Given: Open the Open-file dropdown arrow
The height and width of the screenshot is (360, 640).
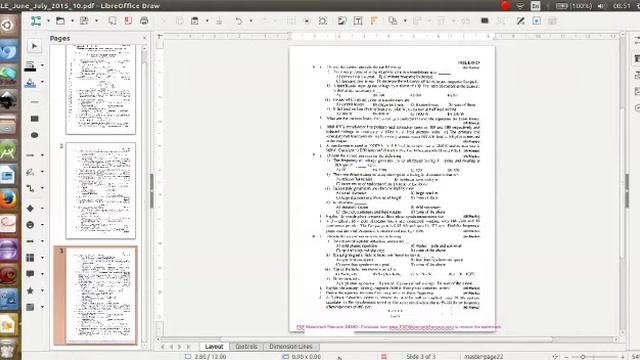Looking at the screenshot, I should tap(72, 21).
